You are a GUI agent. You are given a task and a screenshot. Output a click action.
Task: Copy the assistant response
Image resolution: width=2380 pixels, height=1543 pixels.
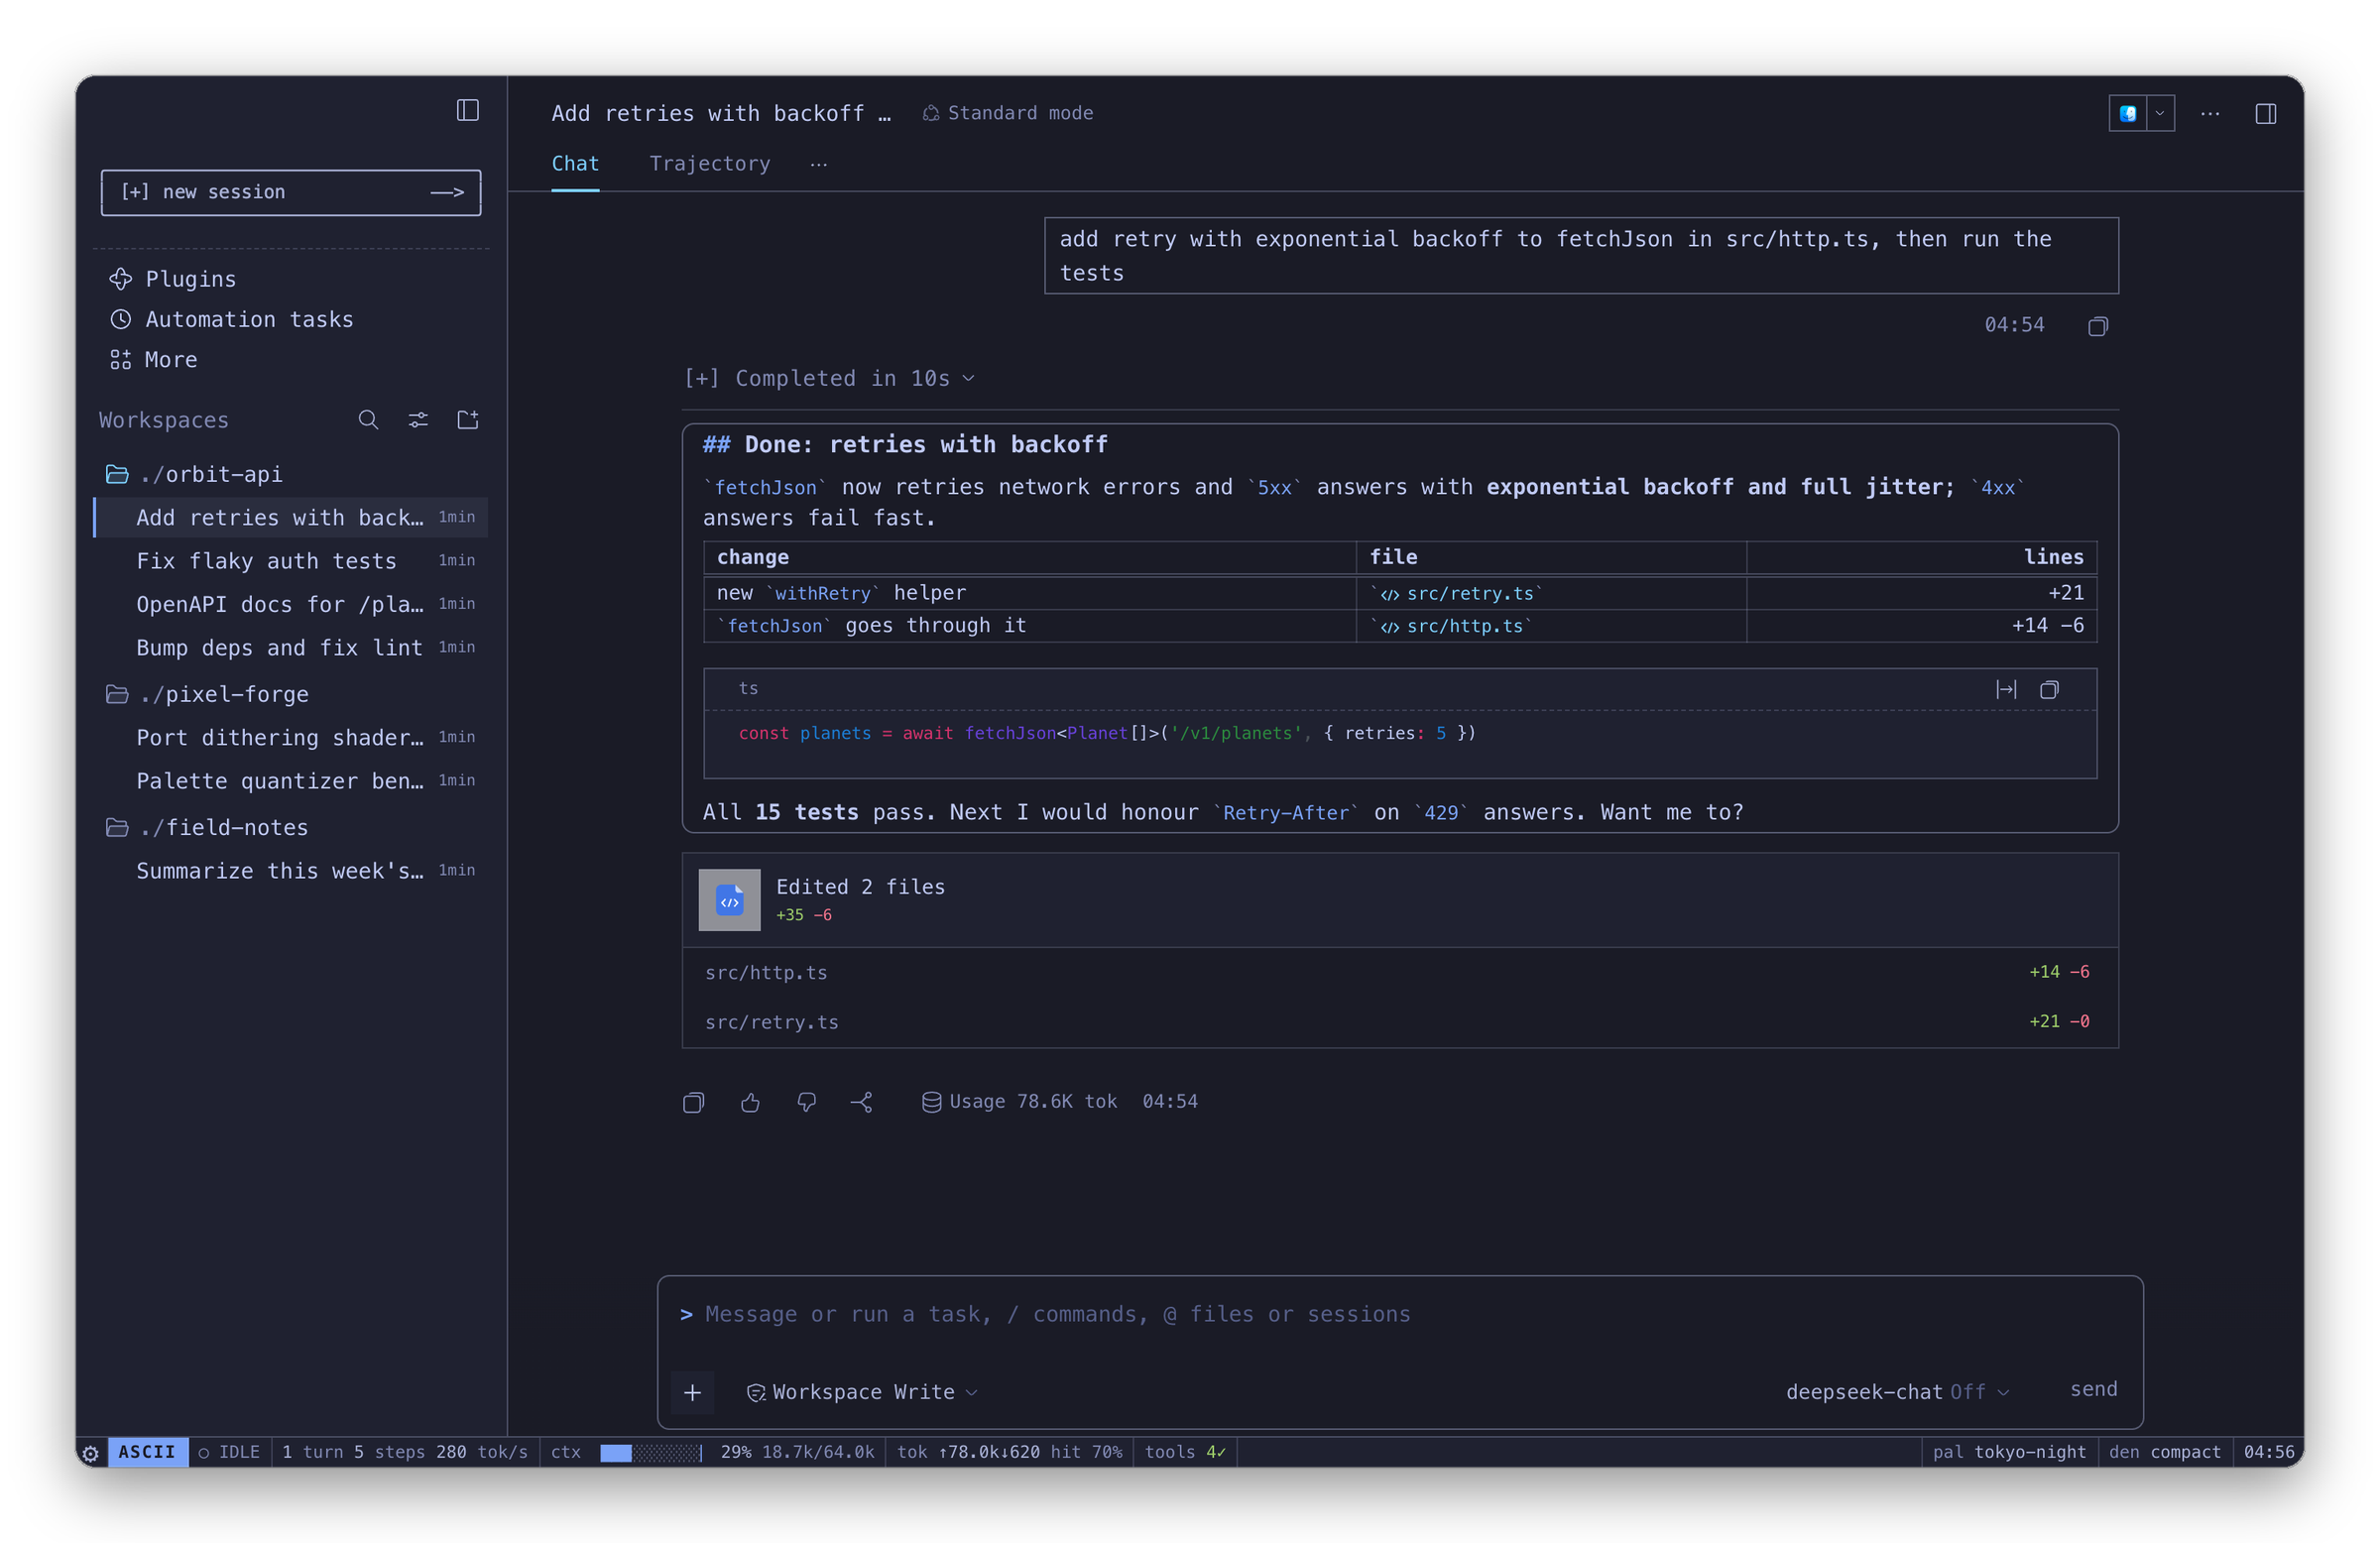point(693,1102)
